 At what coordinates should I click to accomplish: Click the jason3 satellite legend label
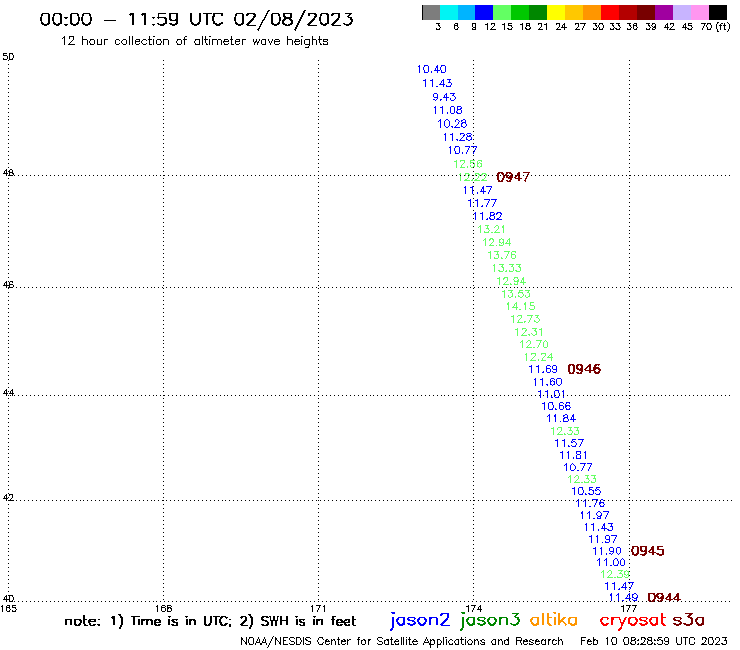coord(490,620)
